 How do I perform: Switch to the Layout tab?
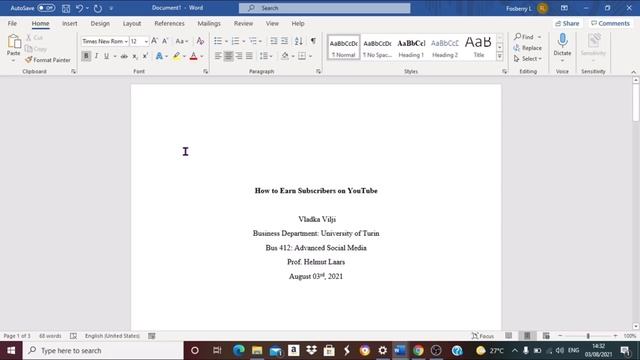click(x=132, y=24)
